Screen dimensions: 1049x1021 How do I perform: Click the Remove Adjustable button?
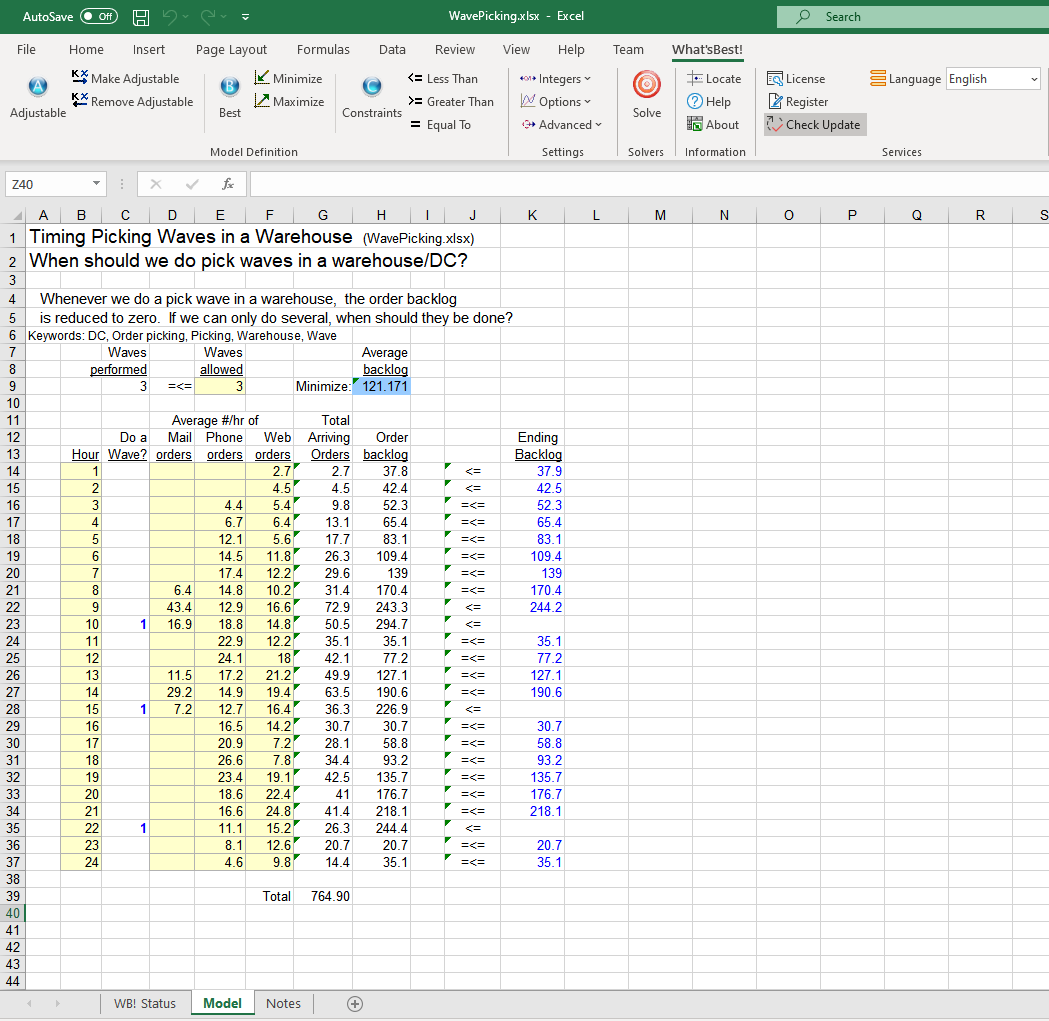[133, 102]
